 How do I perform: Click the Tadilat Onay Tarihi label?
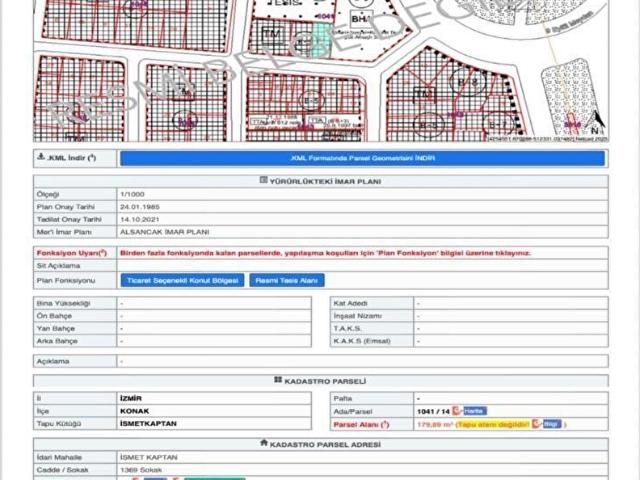click(x=69, y=220)
